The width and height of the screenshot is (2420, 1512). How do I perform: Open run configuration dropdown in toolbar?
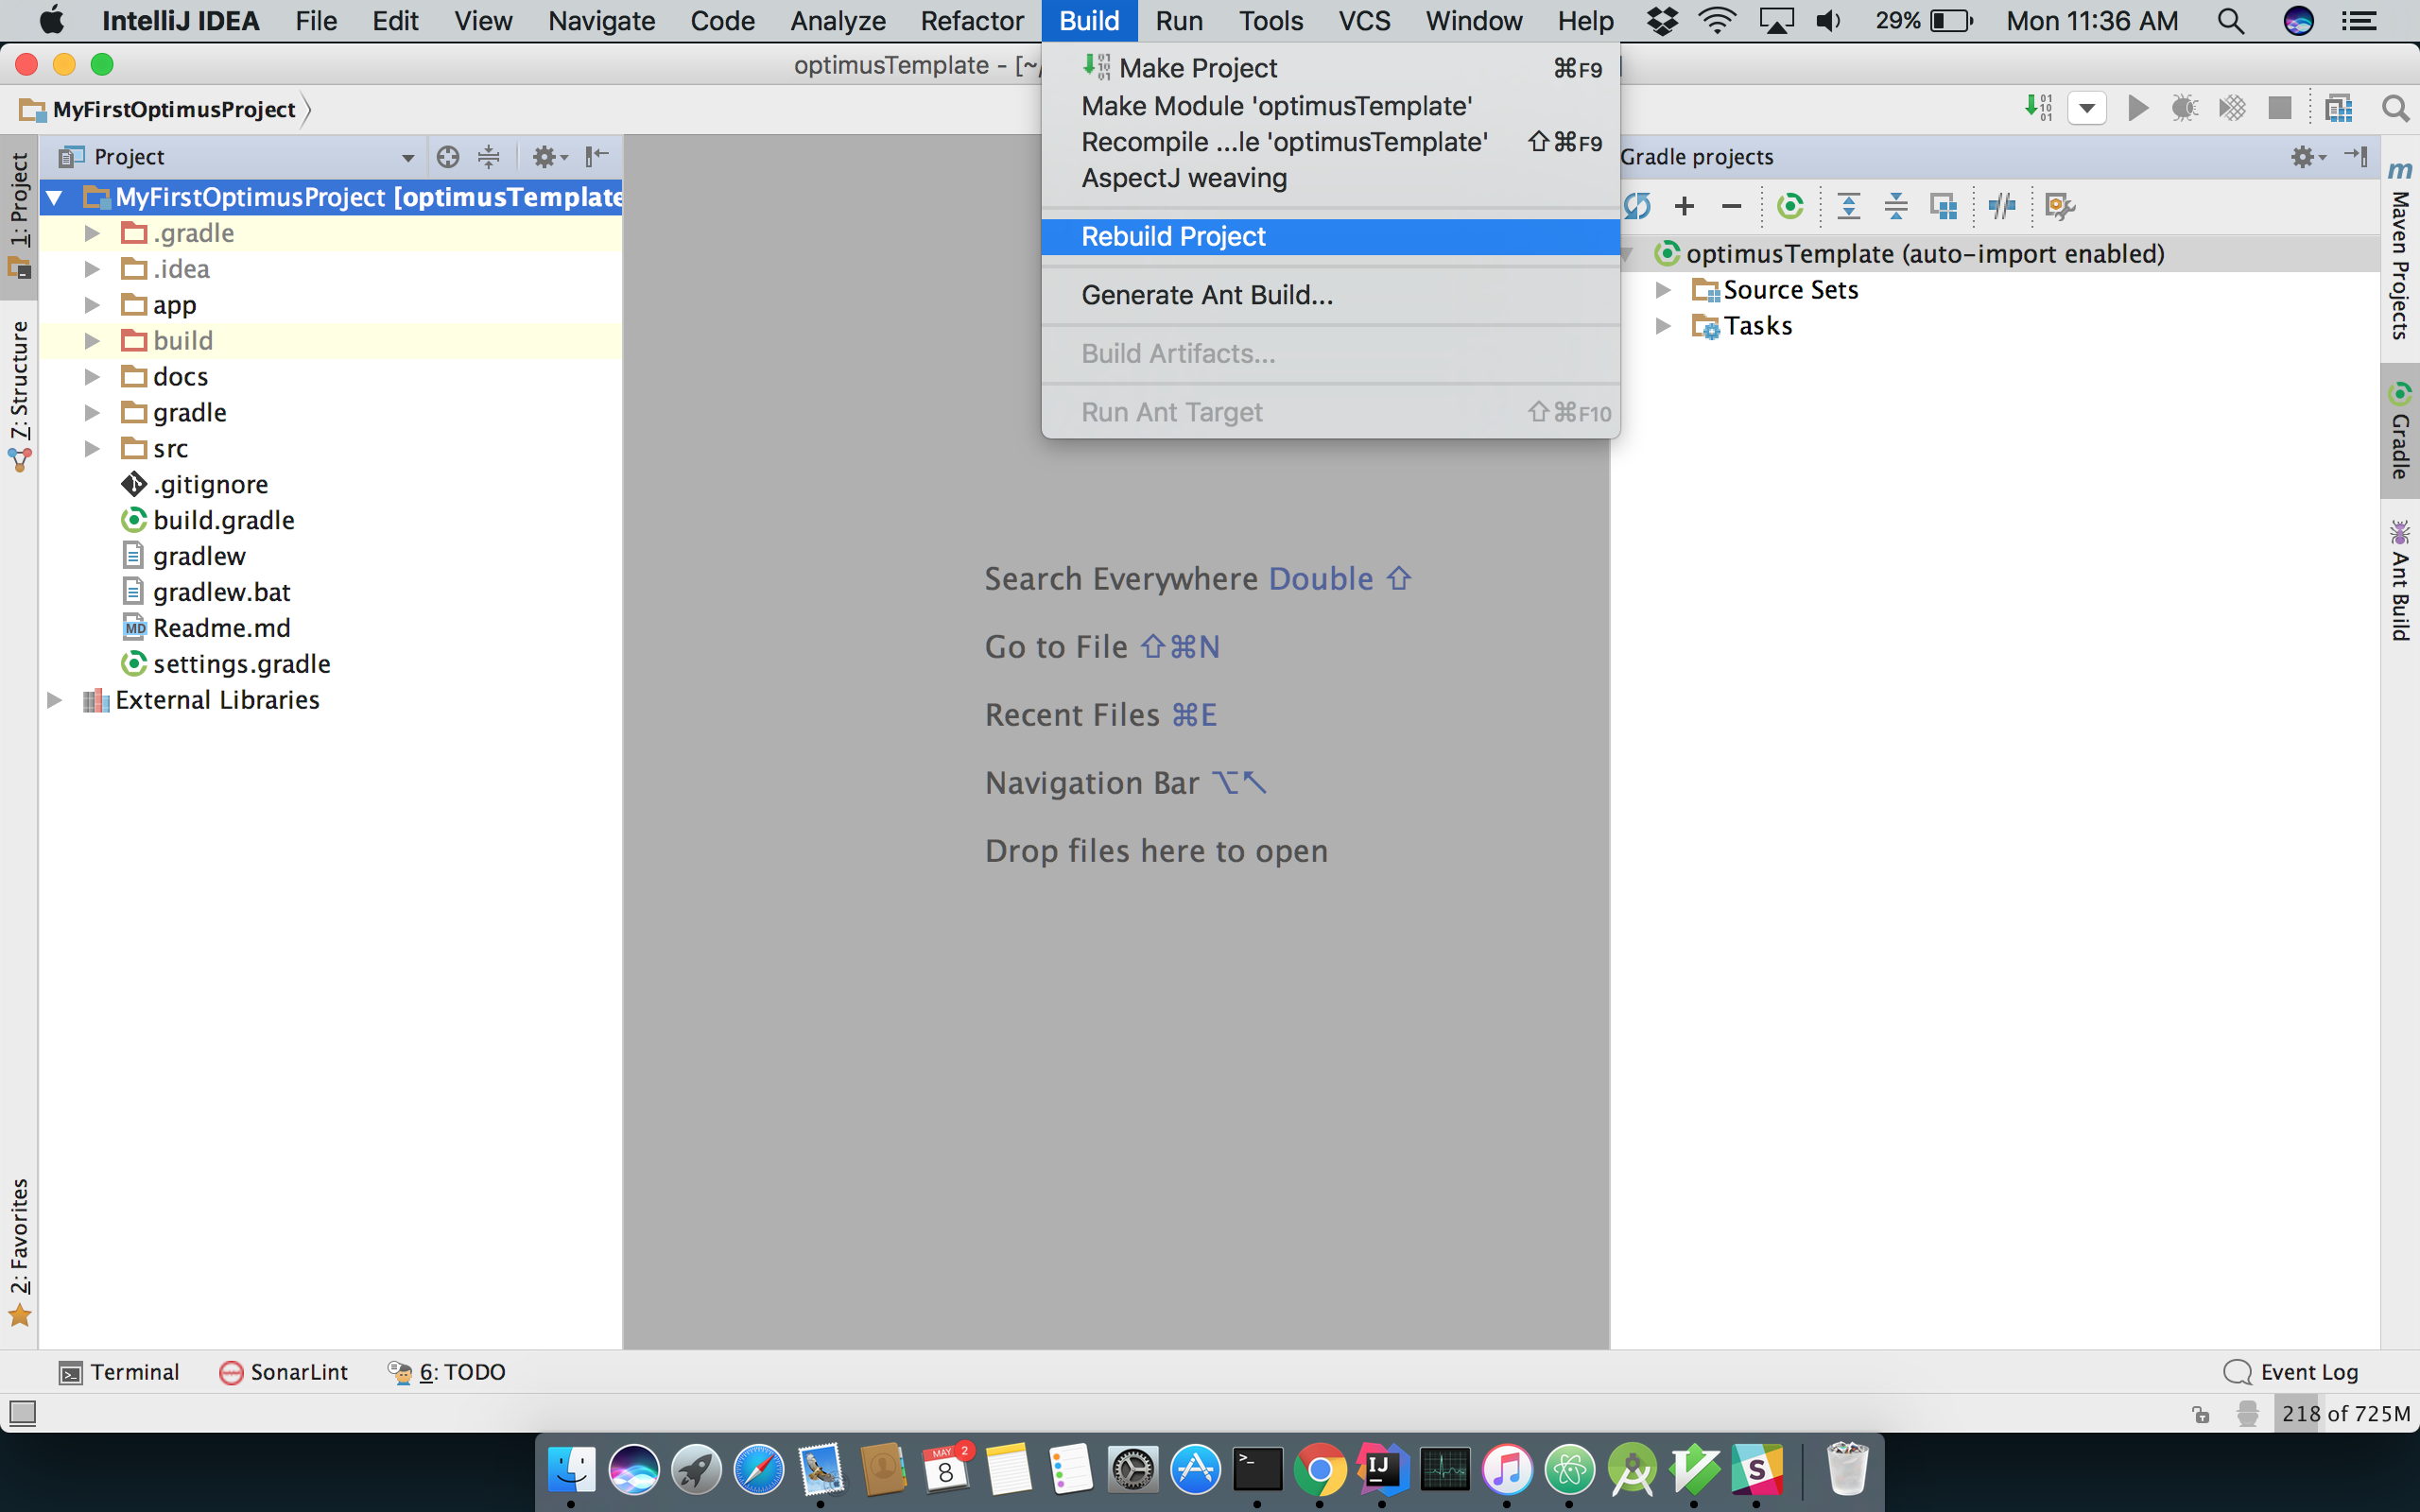click(x=2087, y=108)
